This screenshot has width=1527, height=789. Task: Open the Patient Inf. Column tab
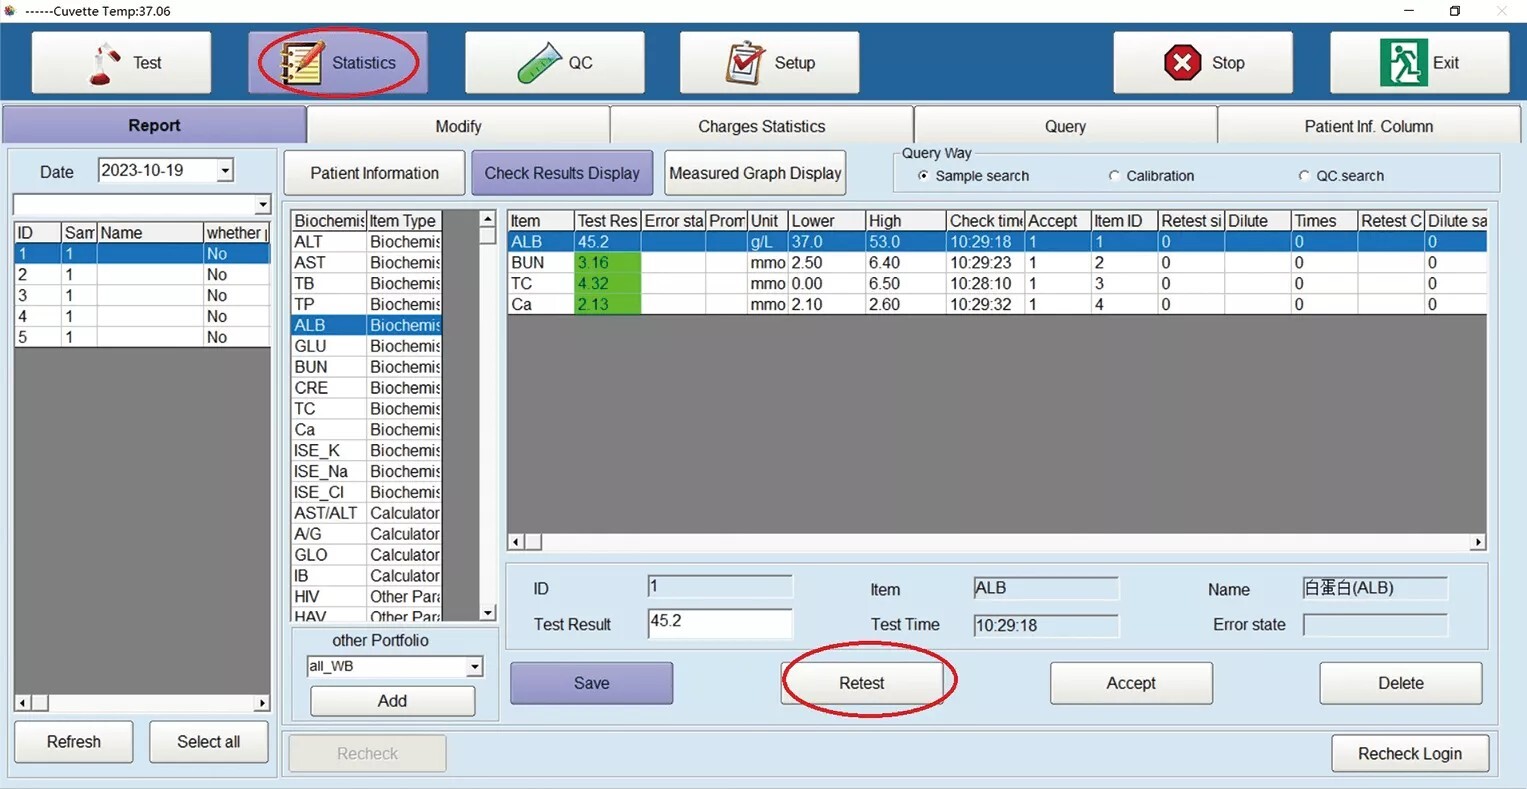point(1368,126)
